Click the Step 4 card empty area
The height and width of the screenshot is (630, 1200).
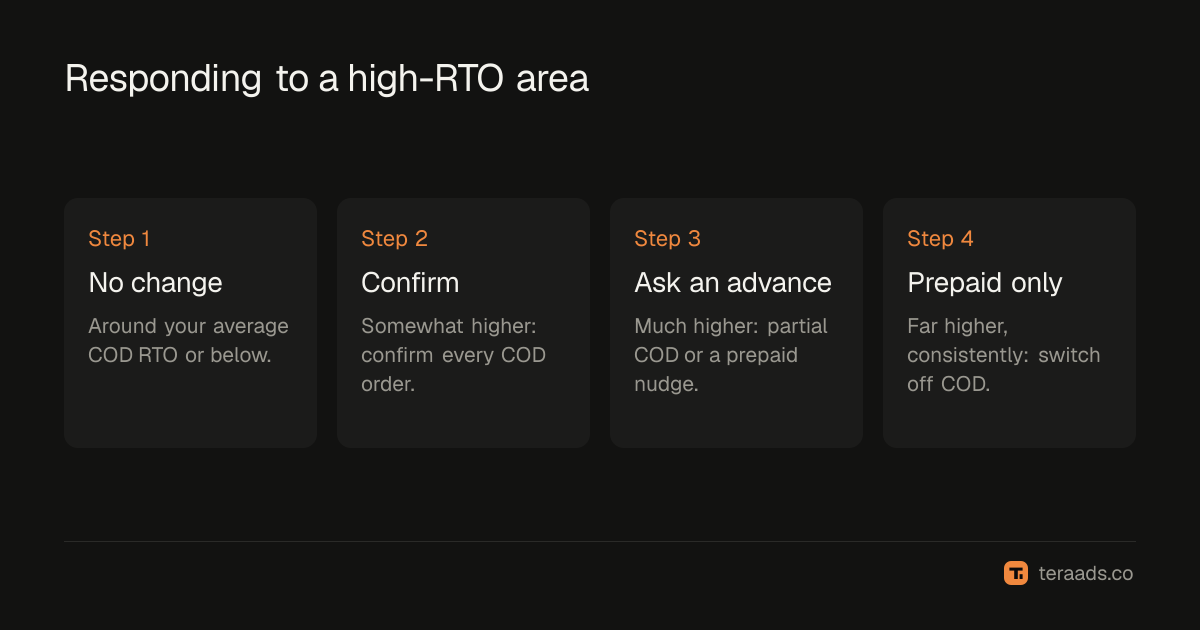coord(1009,422)
